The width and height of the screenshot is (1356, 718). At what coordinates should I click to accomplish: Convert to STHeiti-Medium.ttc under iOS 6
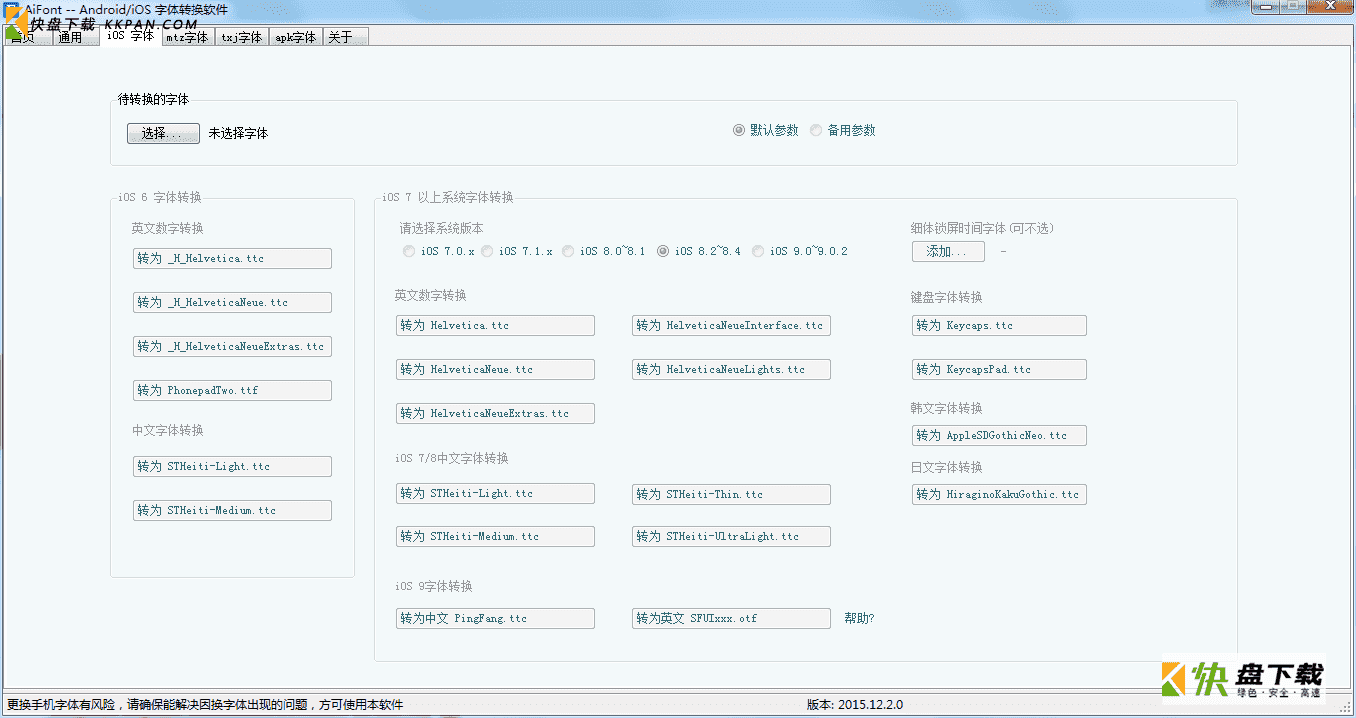232,510
